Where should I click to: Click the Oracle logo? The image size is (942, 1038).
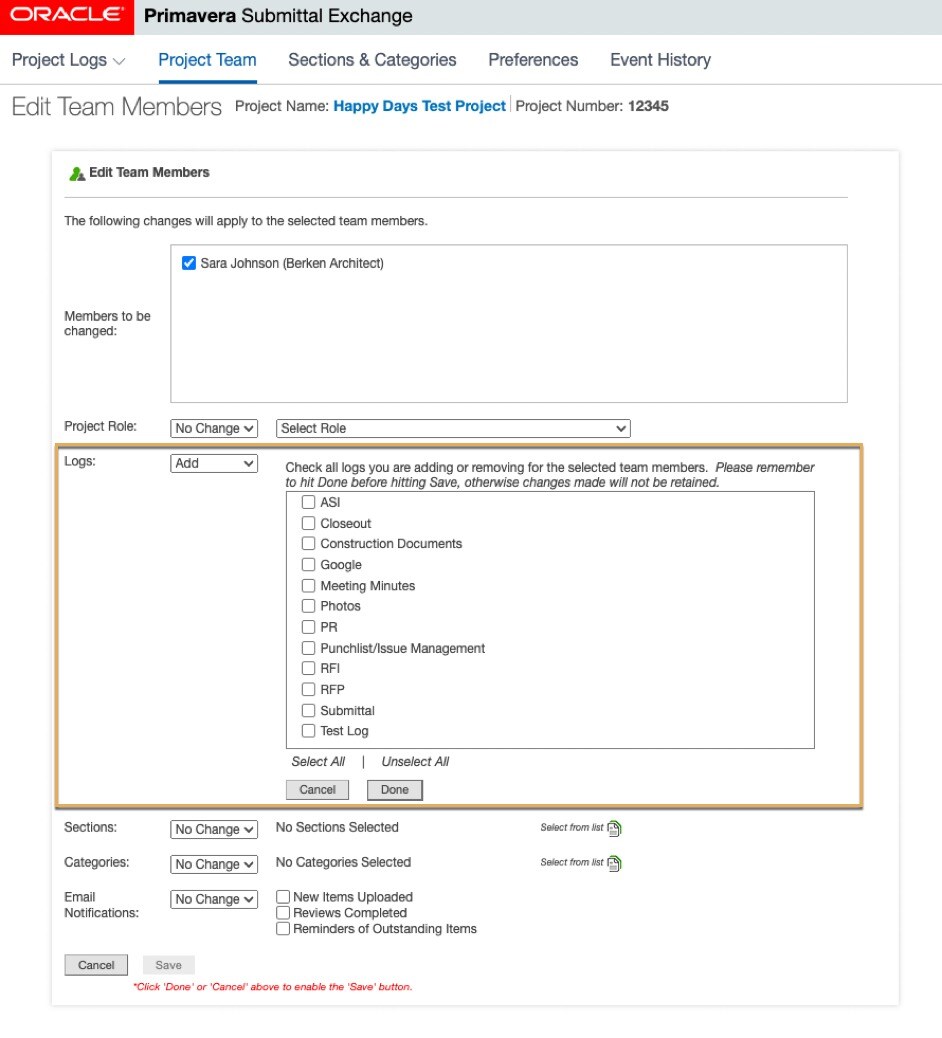[x=66, y=16]
